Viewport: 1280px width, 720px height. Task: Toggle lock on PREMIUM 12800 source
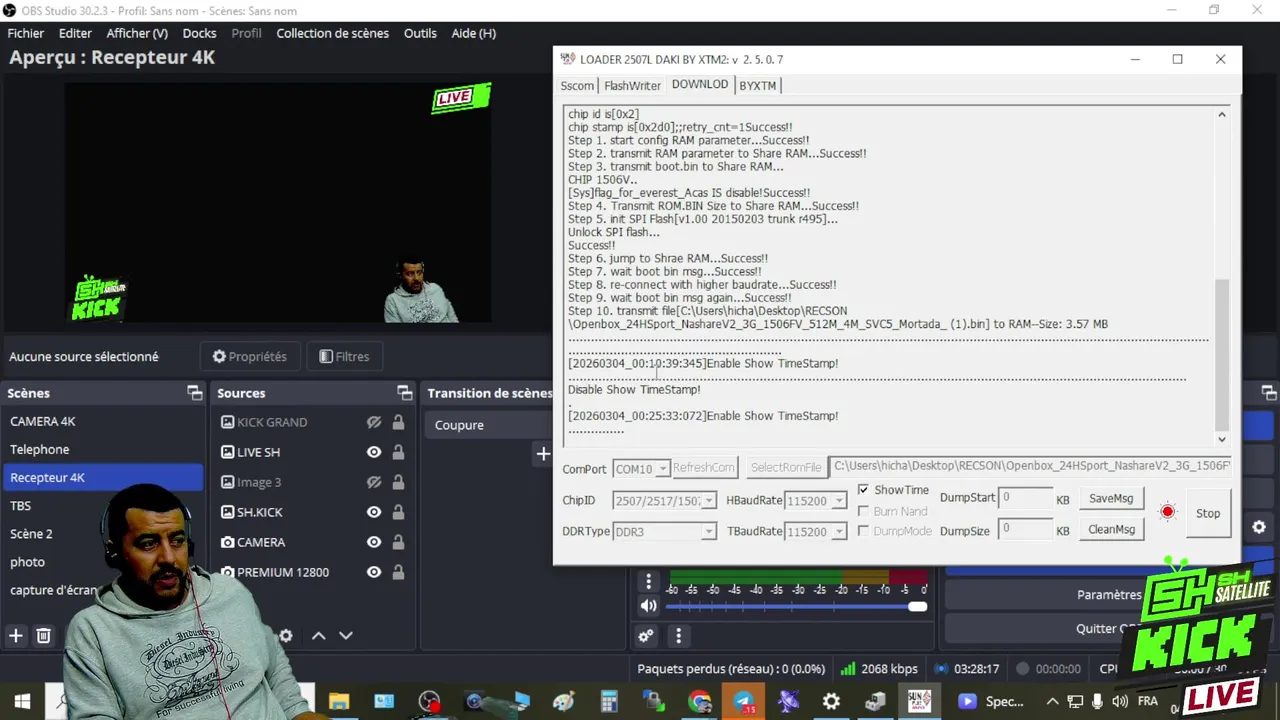pyautogui.click(x=398, y=572)
